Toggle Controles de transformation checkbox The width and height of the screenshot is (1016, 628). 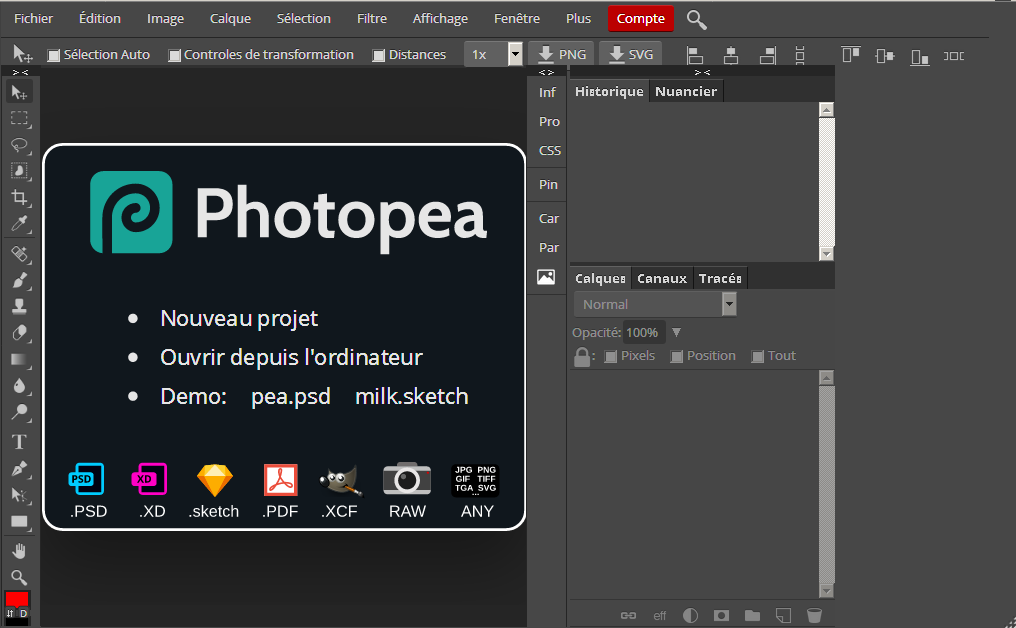click(174, 56)
